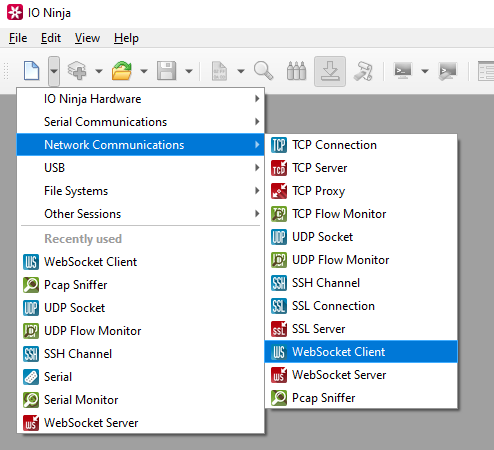Click the dotted toolbar handle at the left end

6,71
